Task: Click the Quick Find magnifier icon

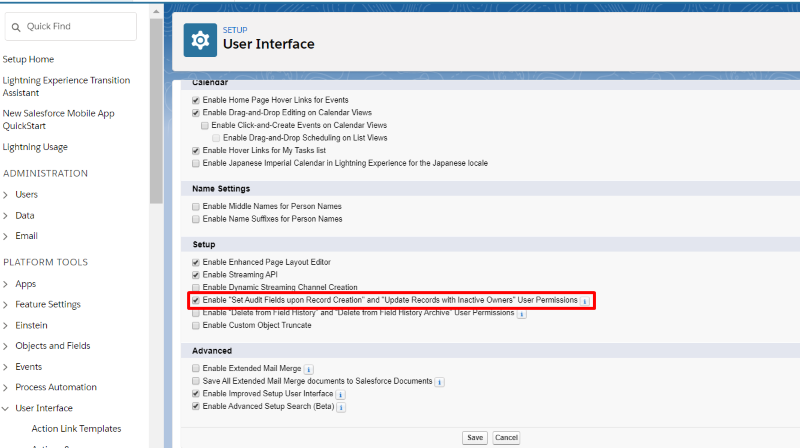Action: [x=16, y=27]
